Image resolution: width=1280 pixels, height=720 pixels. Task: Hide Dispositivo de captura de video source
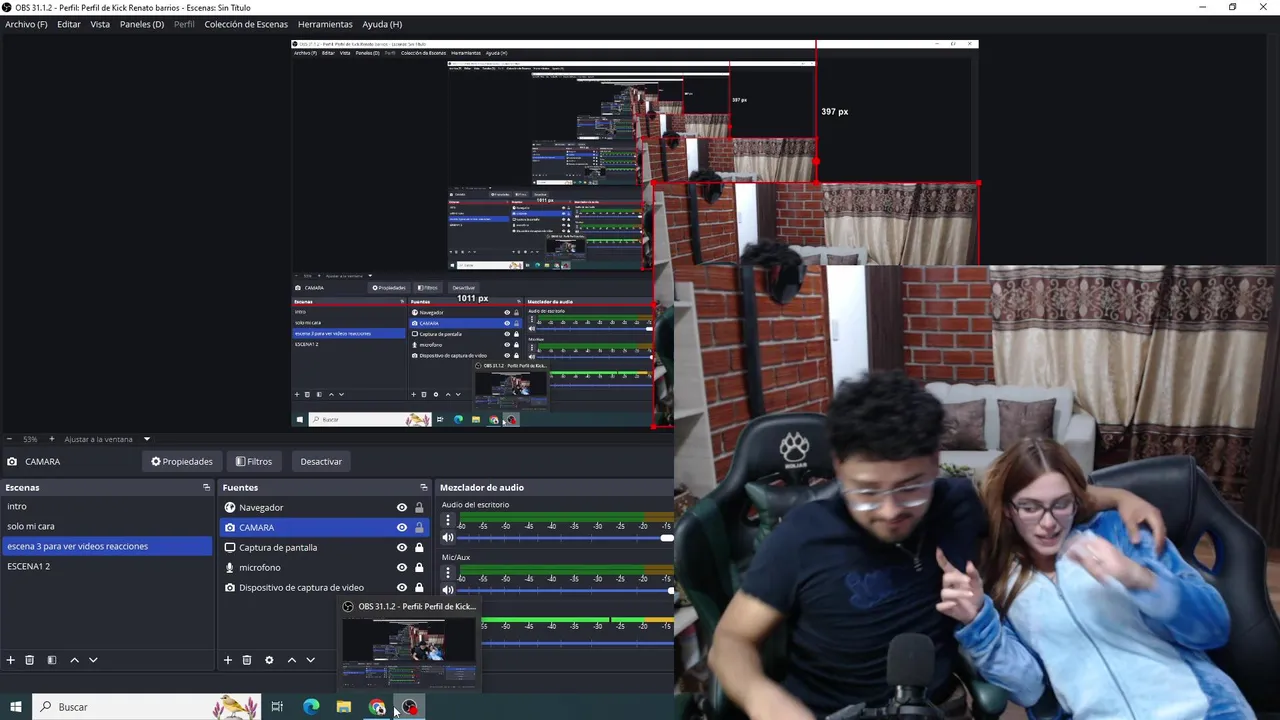402,587
